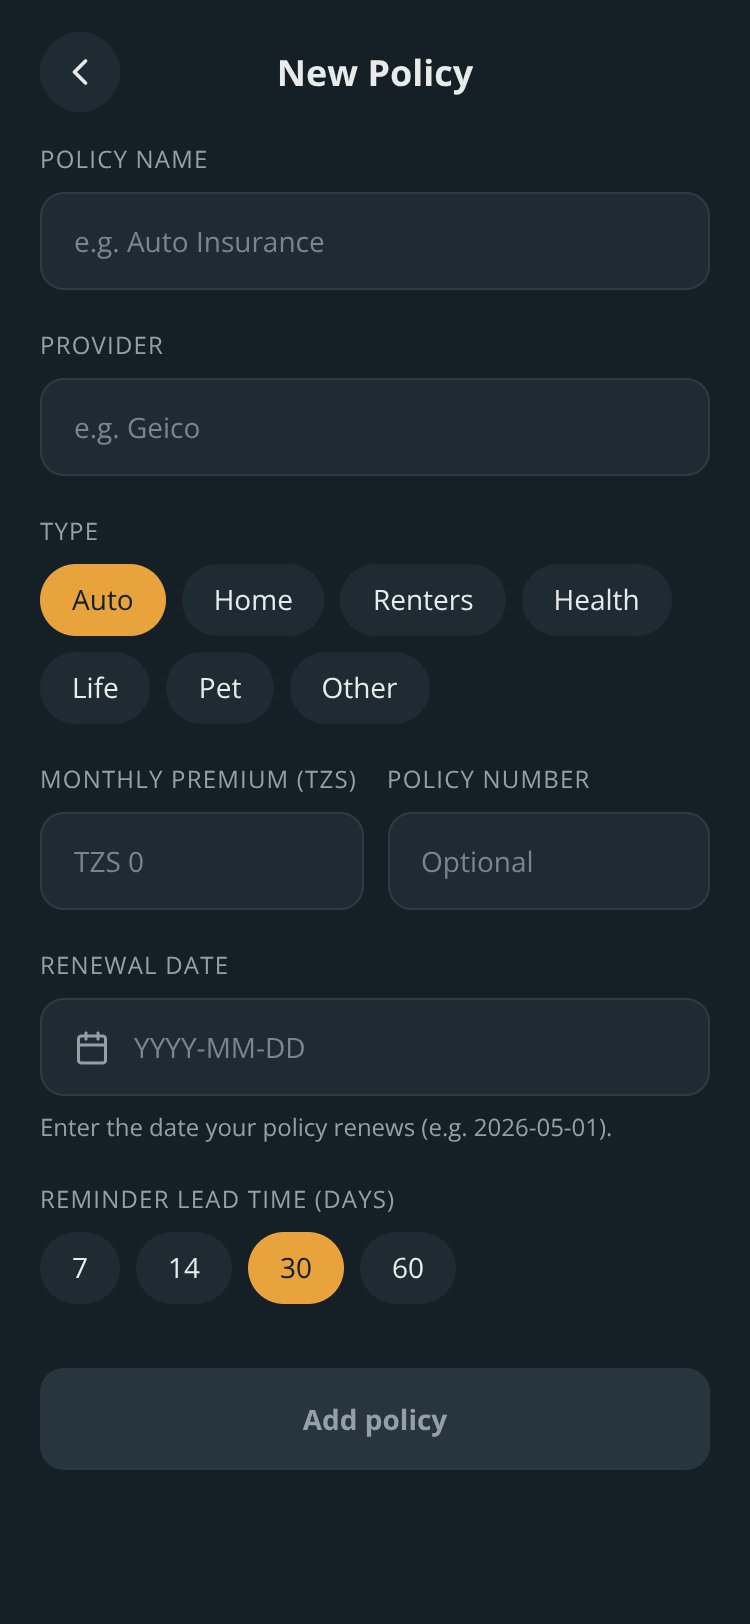Click the optional Policy Number field
The width and height of the screenshot is (750, 1624).
[x=549, y=861]
